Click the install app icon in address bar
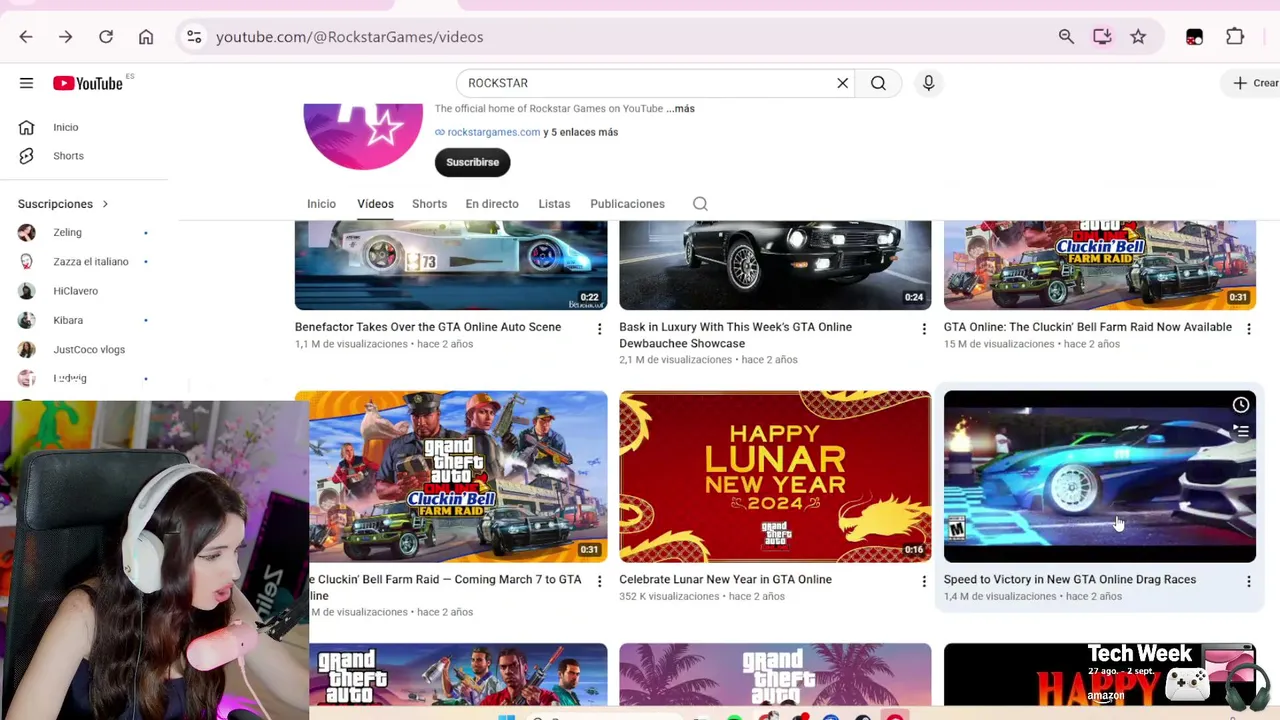This screenshot has height=720, width=1280. (1102, 37)
